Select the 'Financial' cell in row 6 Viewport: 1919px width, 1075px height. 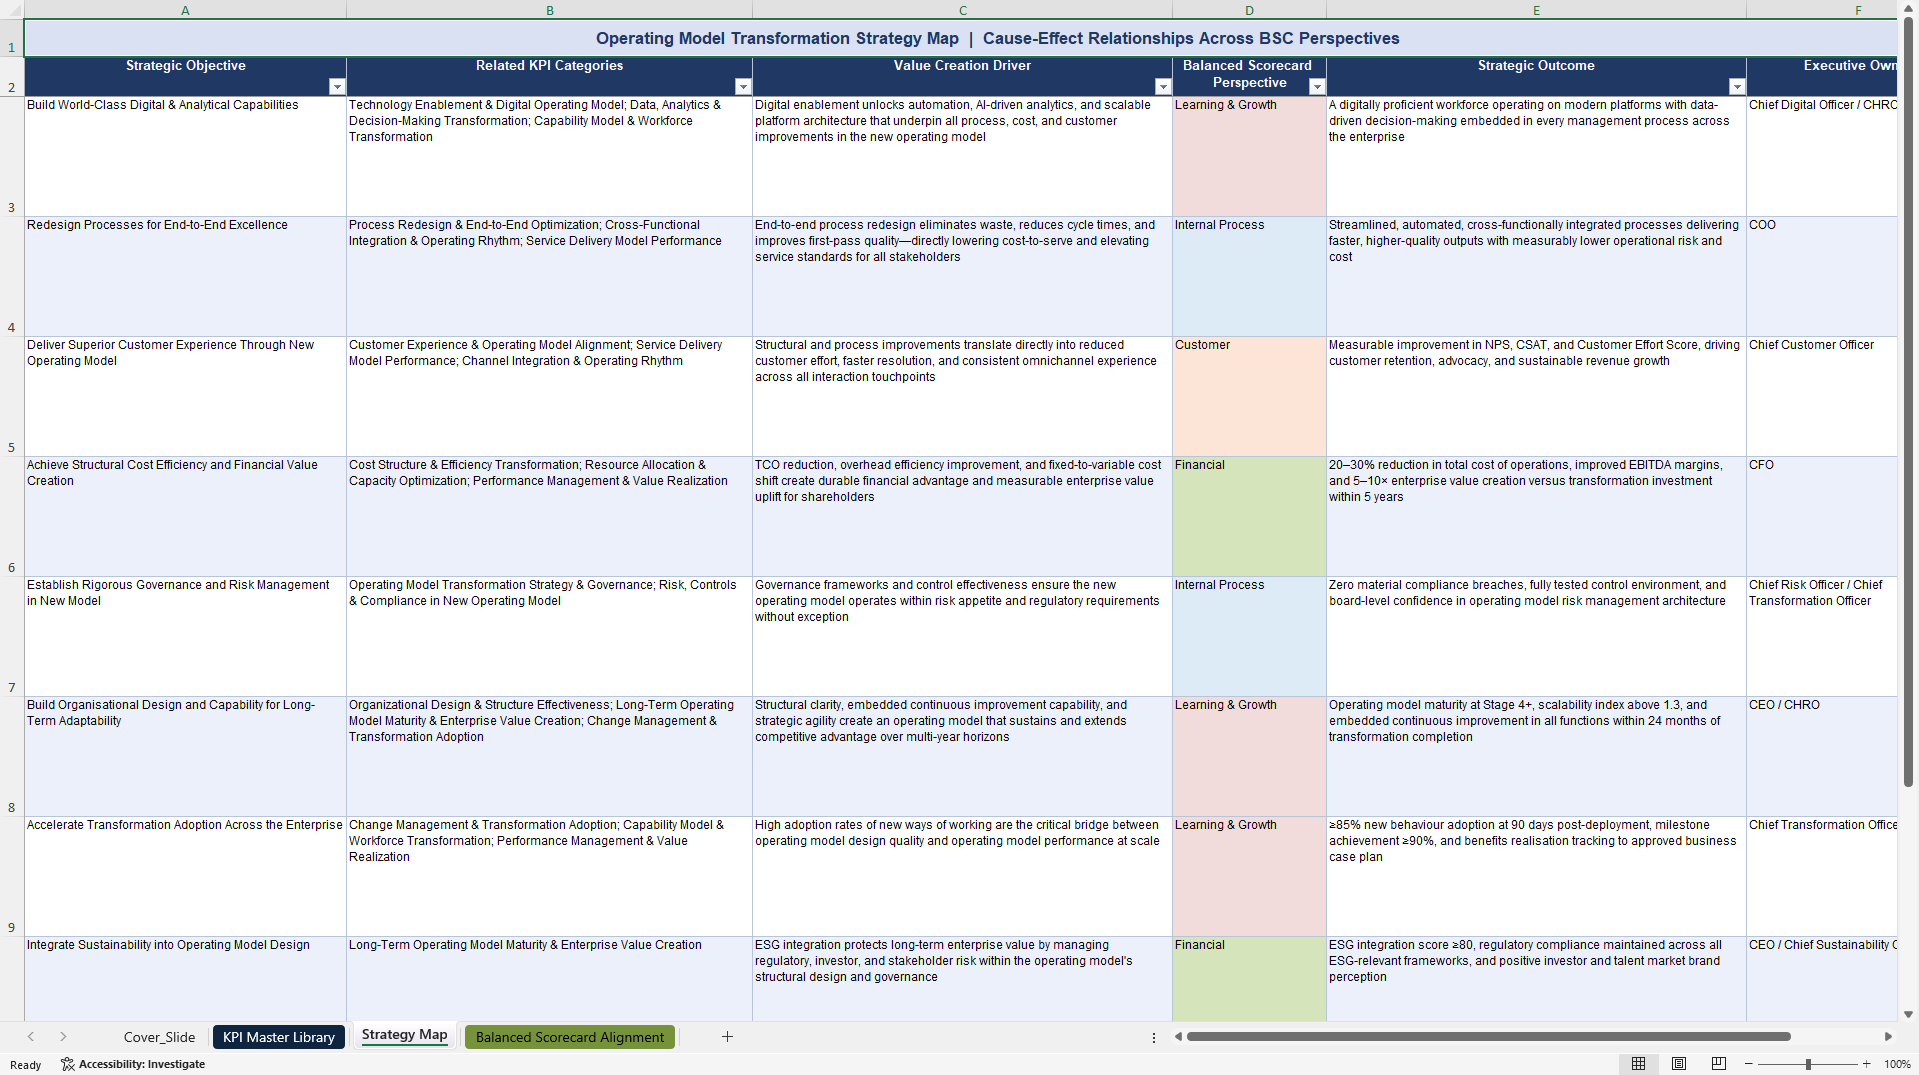coord(1249,517)
